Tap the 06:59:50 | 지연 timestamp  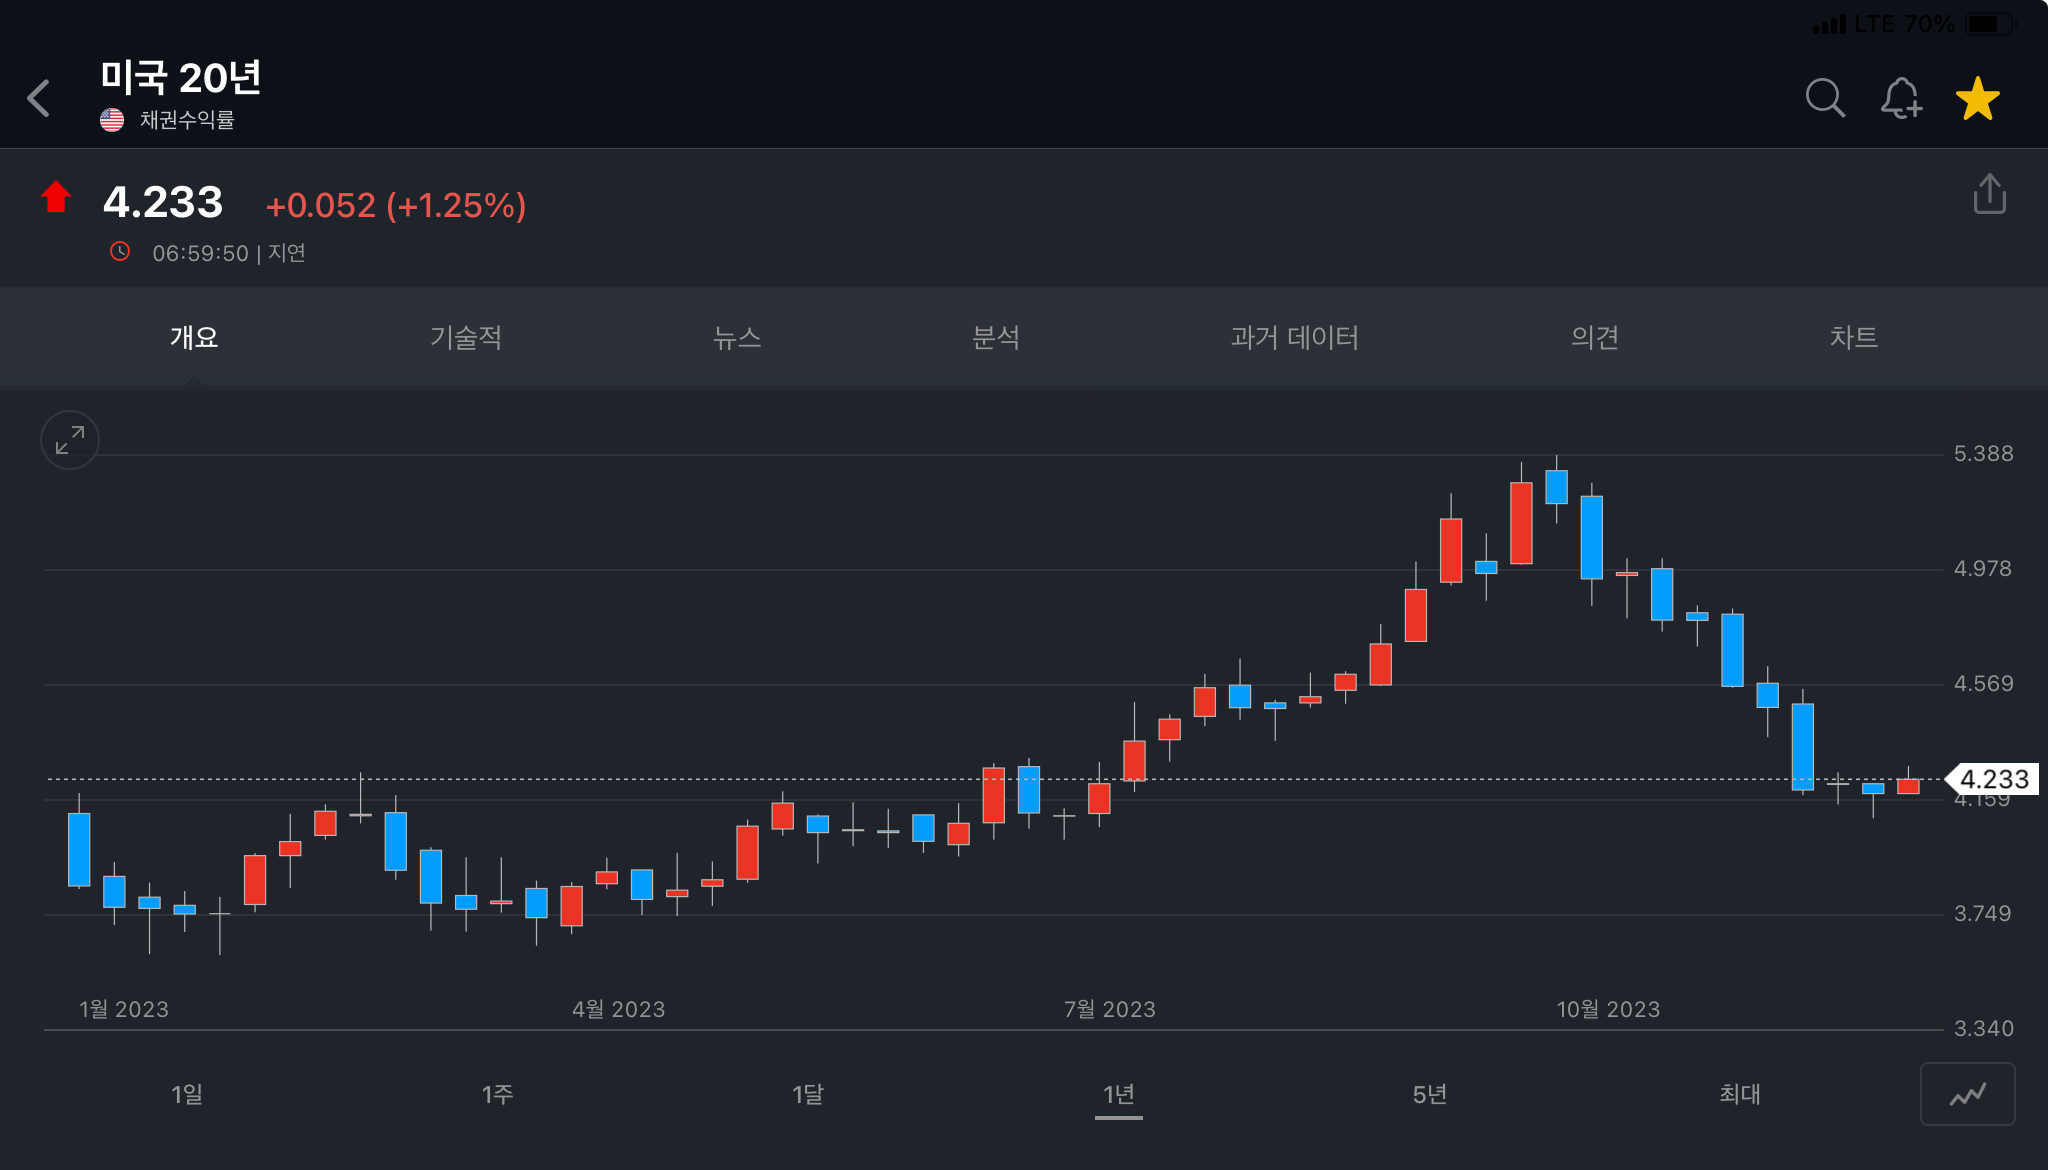pos(229,253)
